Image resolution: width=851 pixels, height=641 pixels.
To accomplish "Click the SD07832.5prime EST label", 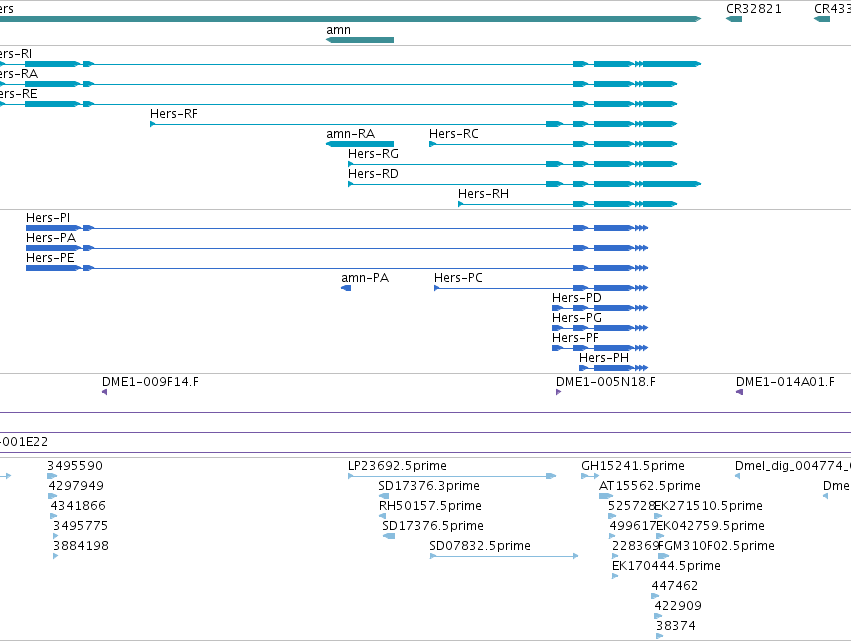I will click(x=480, y=546).
